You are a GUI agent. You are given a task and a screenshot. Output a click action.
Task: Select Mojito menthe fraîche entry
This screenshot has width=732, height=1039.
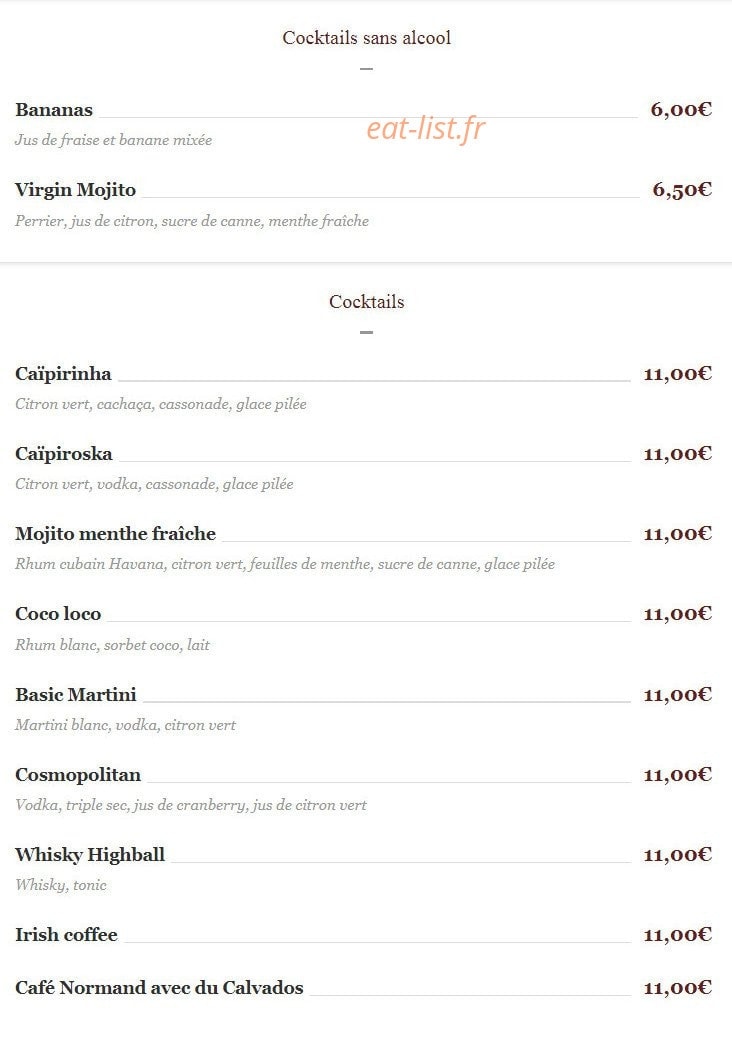(115, 534)
